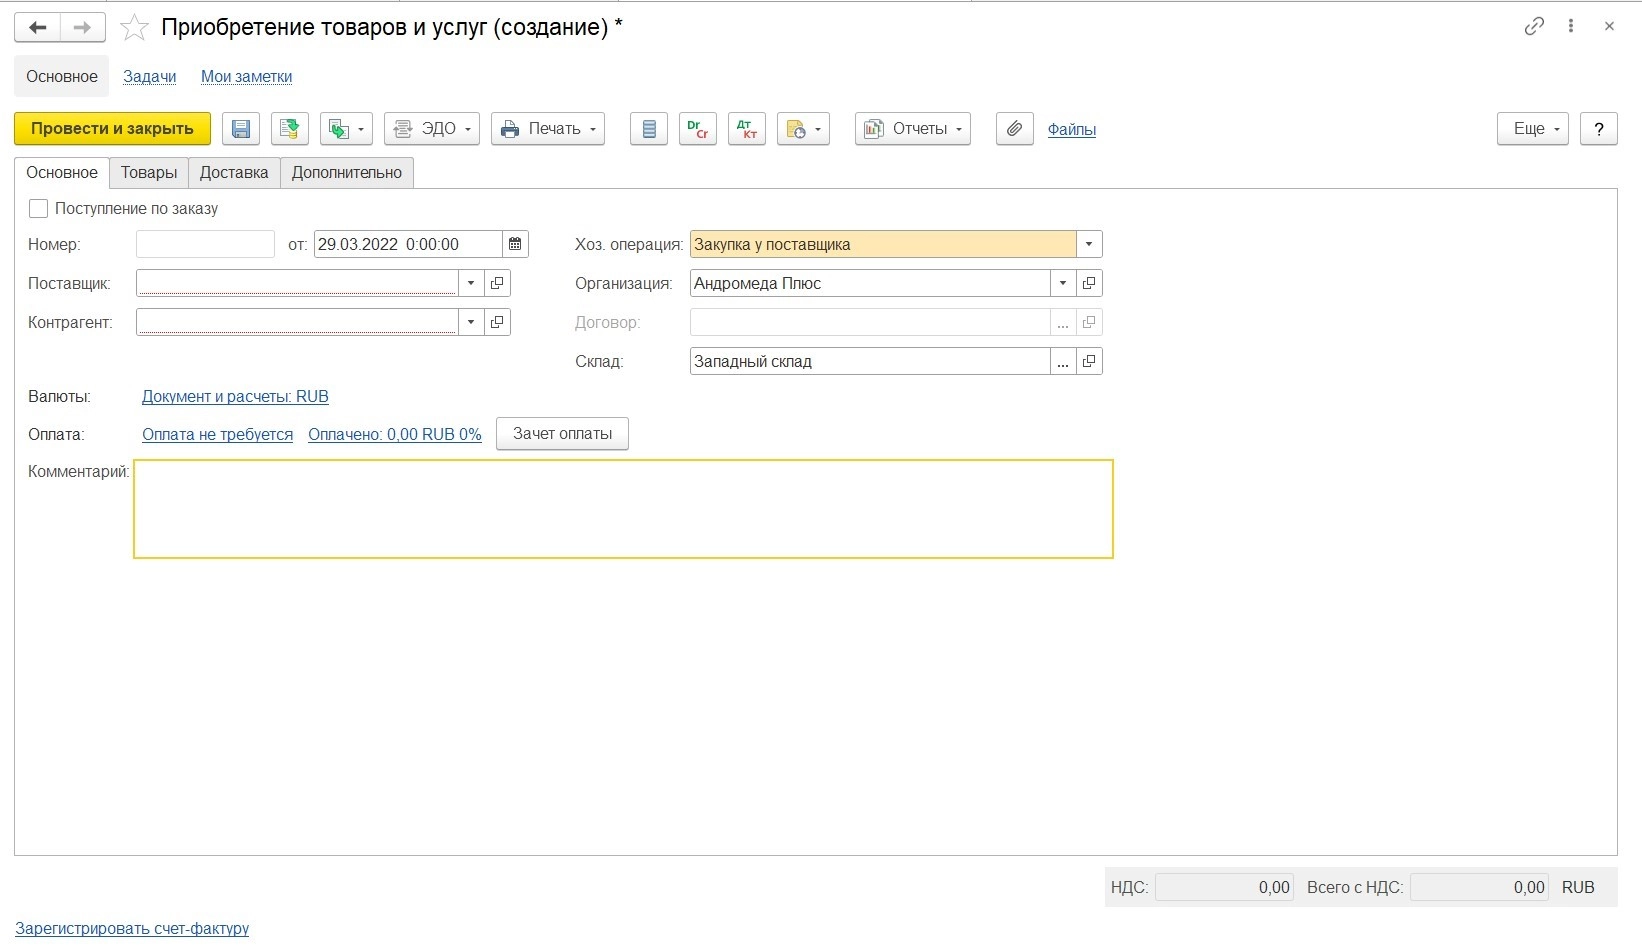The image size is (1642, 951).
Task: Expand the Поставщик dropdown arrow
Action: [471, 283]
